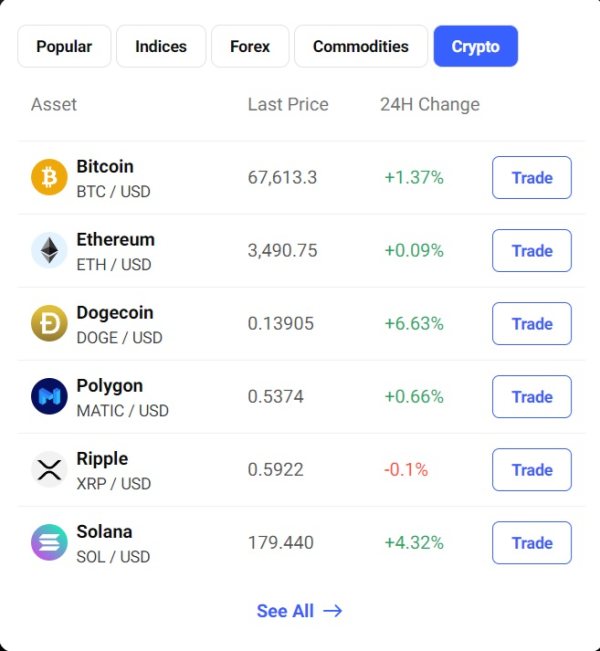Hit the Dogecoin Trade button
Image resolution: width=600 pixels, height=651 pixels.
pyautogui.click(x=531, y=324)
